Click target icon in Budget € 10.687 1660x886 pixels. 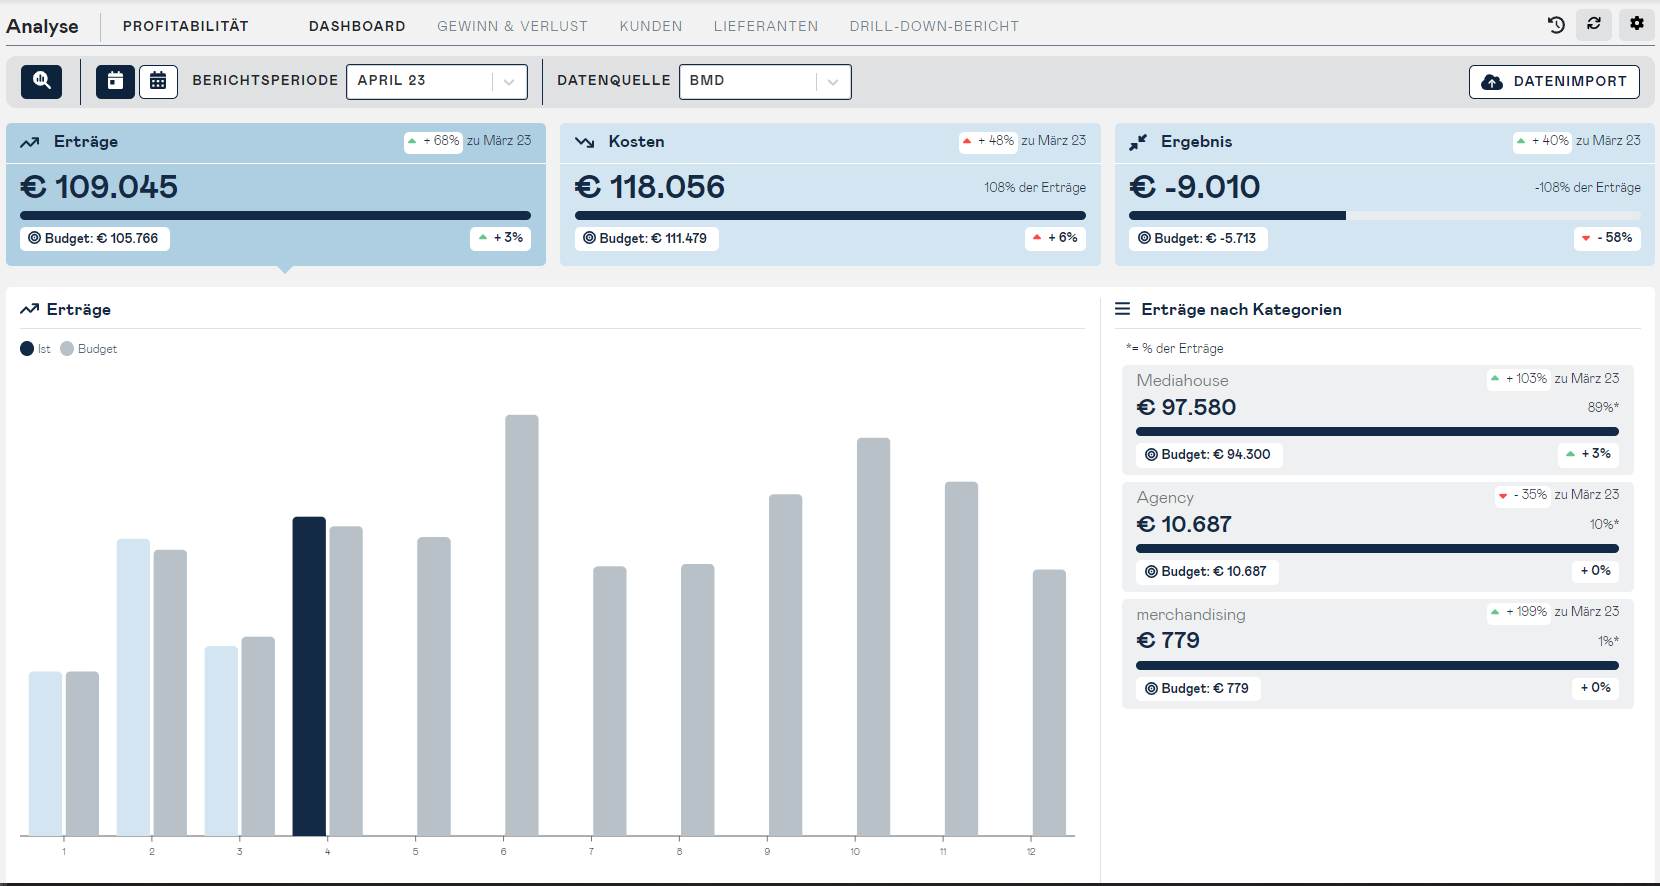(x=1152, y=571)
